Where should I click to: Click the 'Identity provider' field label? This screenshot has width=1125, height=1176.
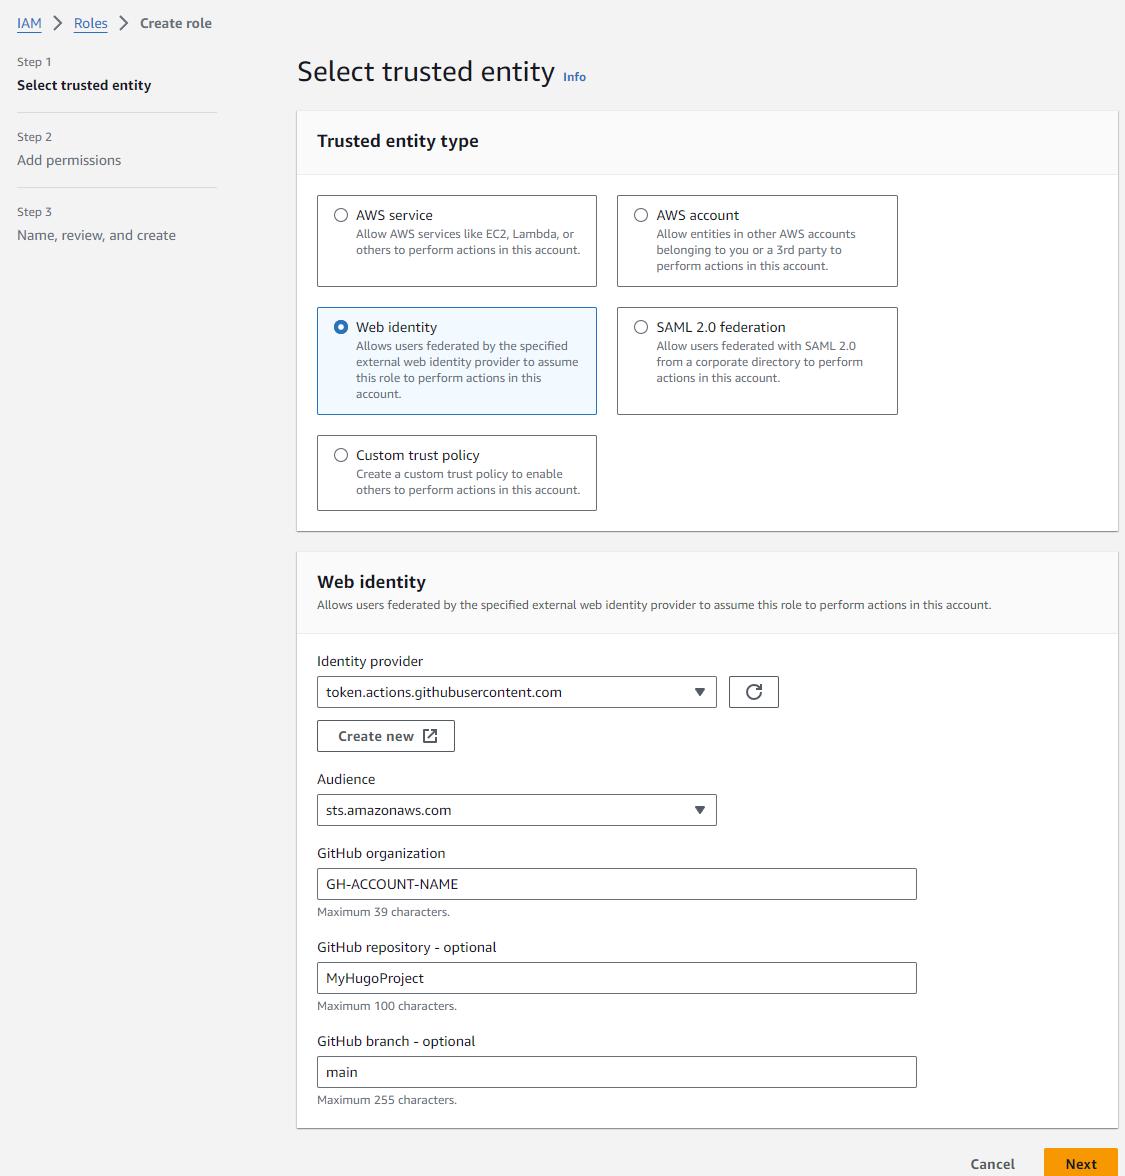click(370, 662)
